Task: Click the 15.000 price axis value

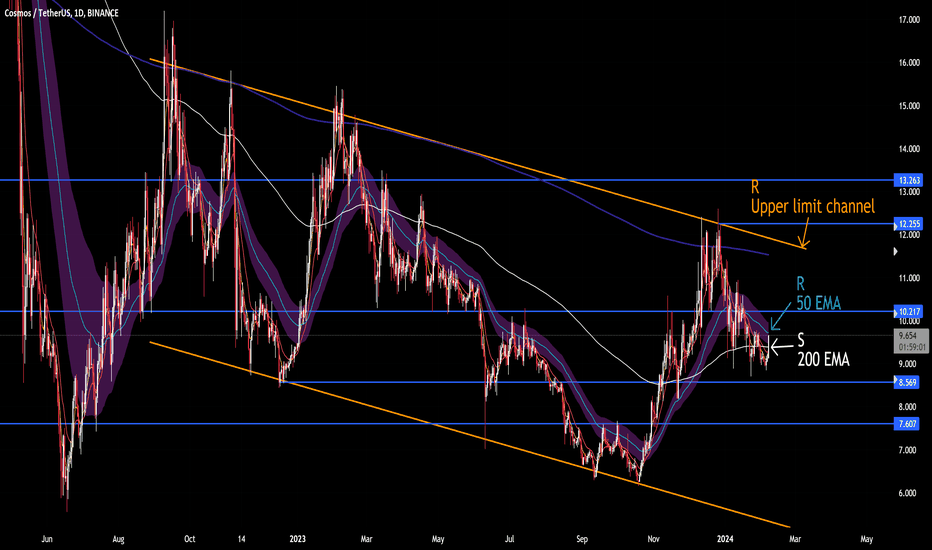Action: (x=909, y=106)
